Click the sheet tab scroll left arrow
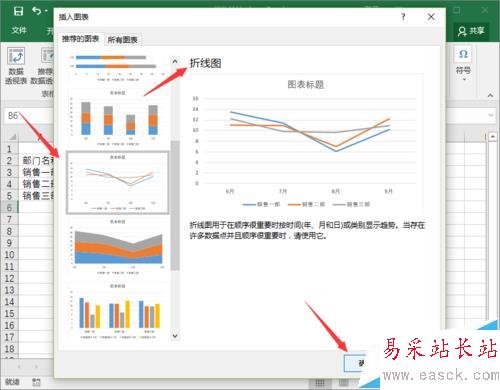Image resolution: width=500 pixels, height=390 pixels. click(x=19, y=366)
